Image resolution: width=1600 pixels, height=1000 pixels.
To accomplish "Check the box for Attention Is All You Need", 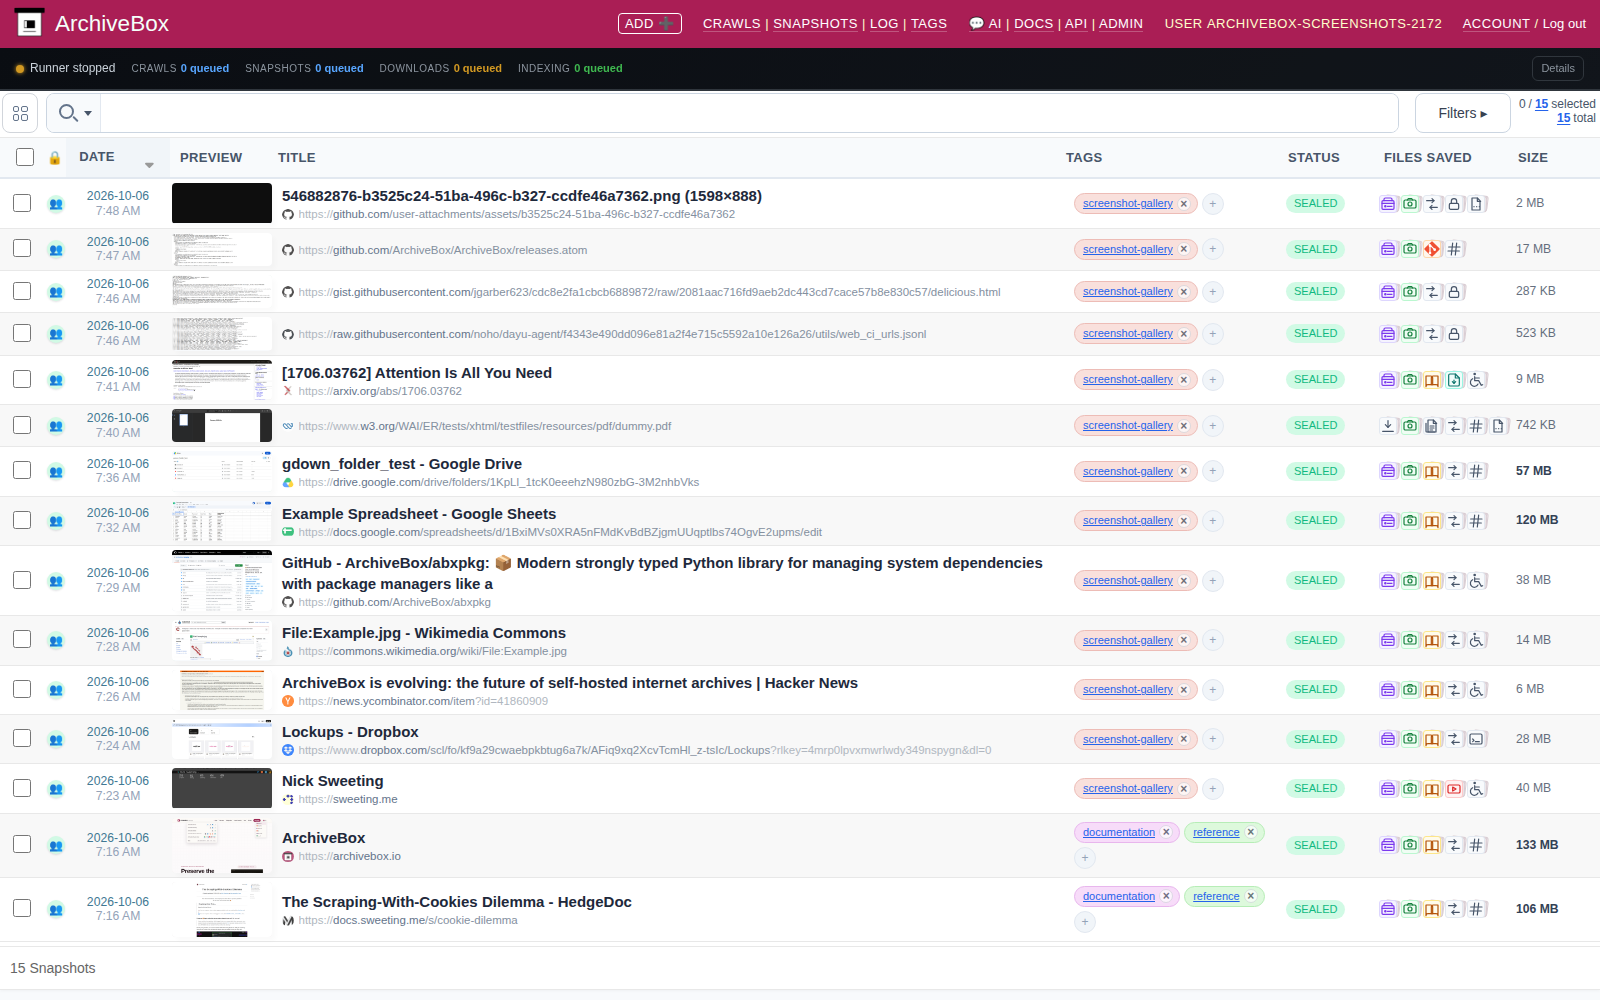I will point(22,379).
